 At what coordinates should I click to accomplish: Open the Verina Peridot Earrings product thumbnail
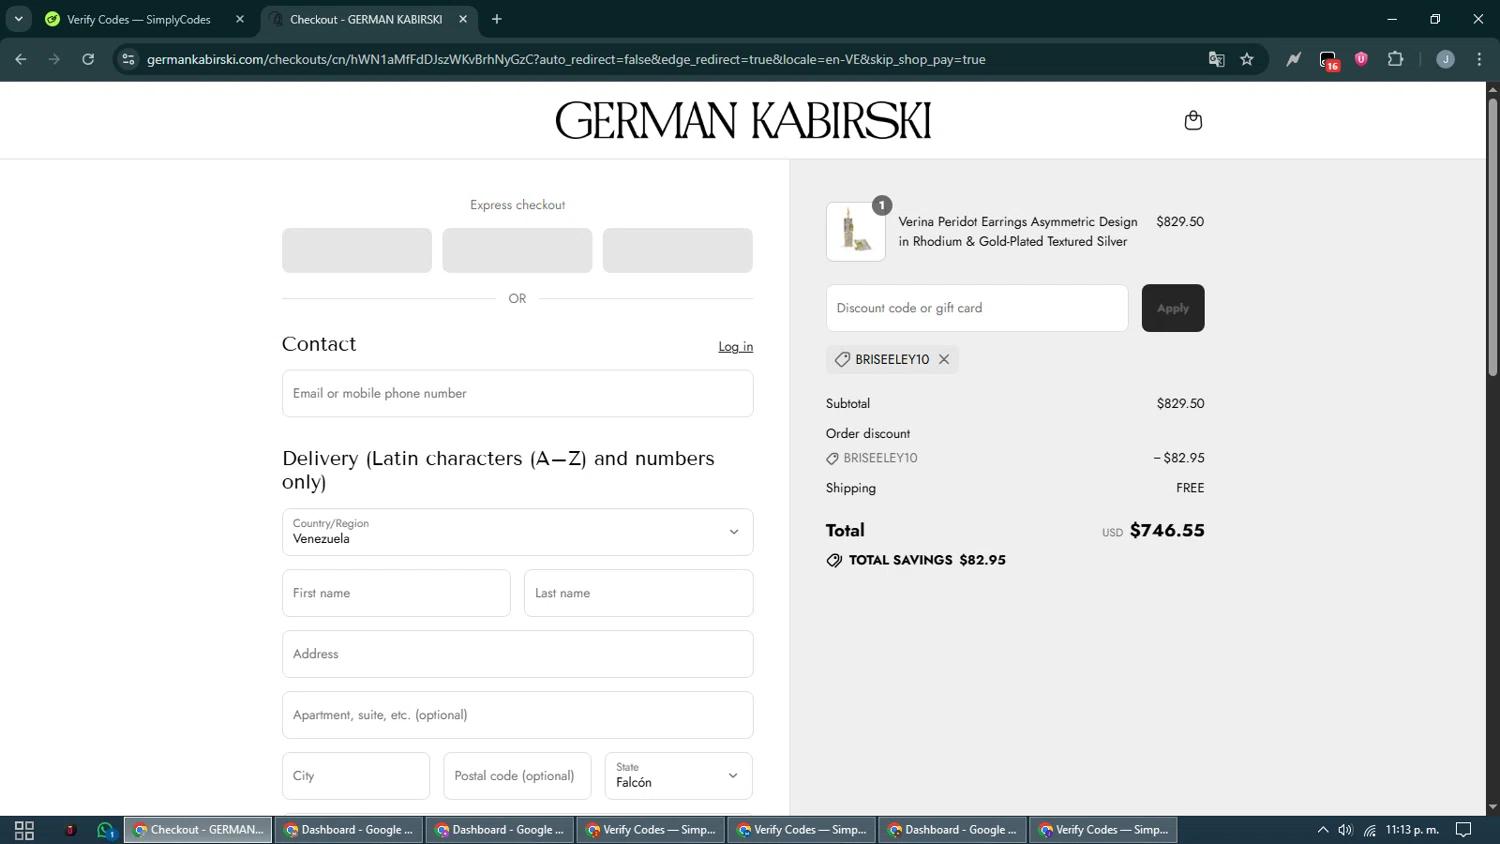pos(856,232)
